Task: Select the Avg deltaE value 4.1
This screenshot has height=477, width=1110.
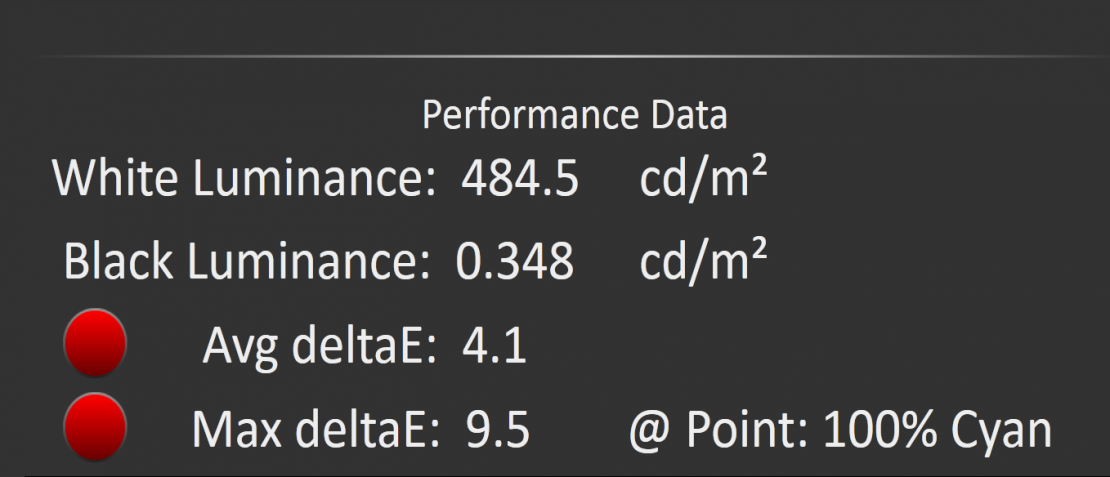Action: (x=494, y=347)
